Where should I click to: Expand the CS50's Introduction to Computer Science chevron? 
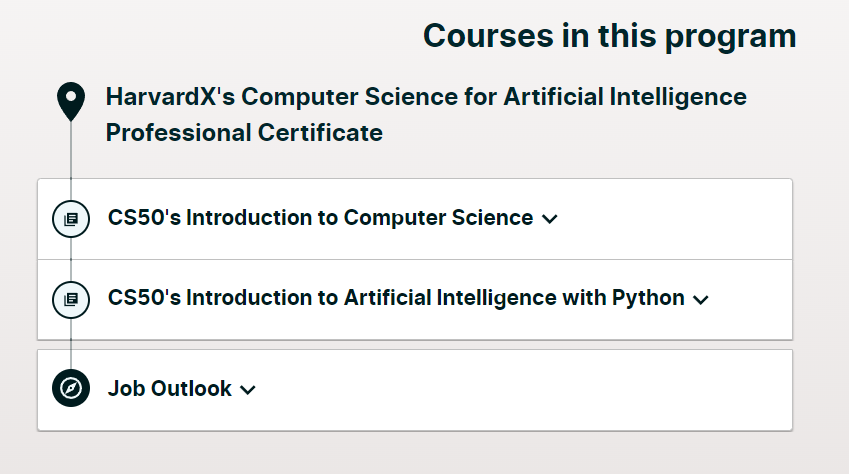549,219
